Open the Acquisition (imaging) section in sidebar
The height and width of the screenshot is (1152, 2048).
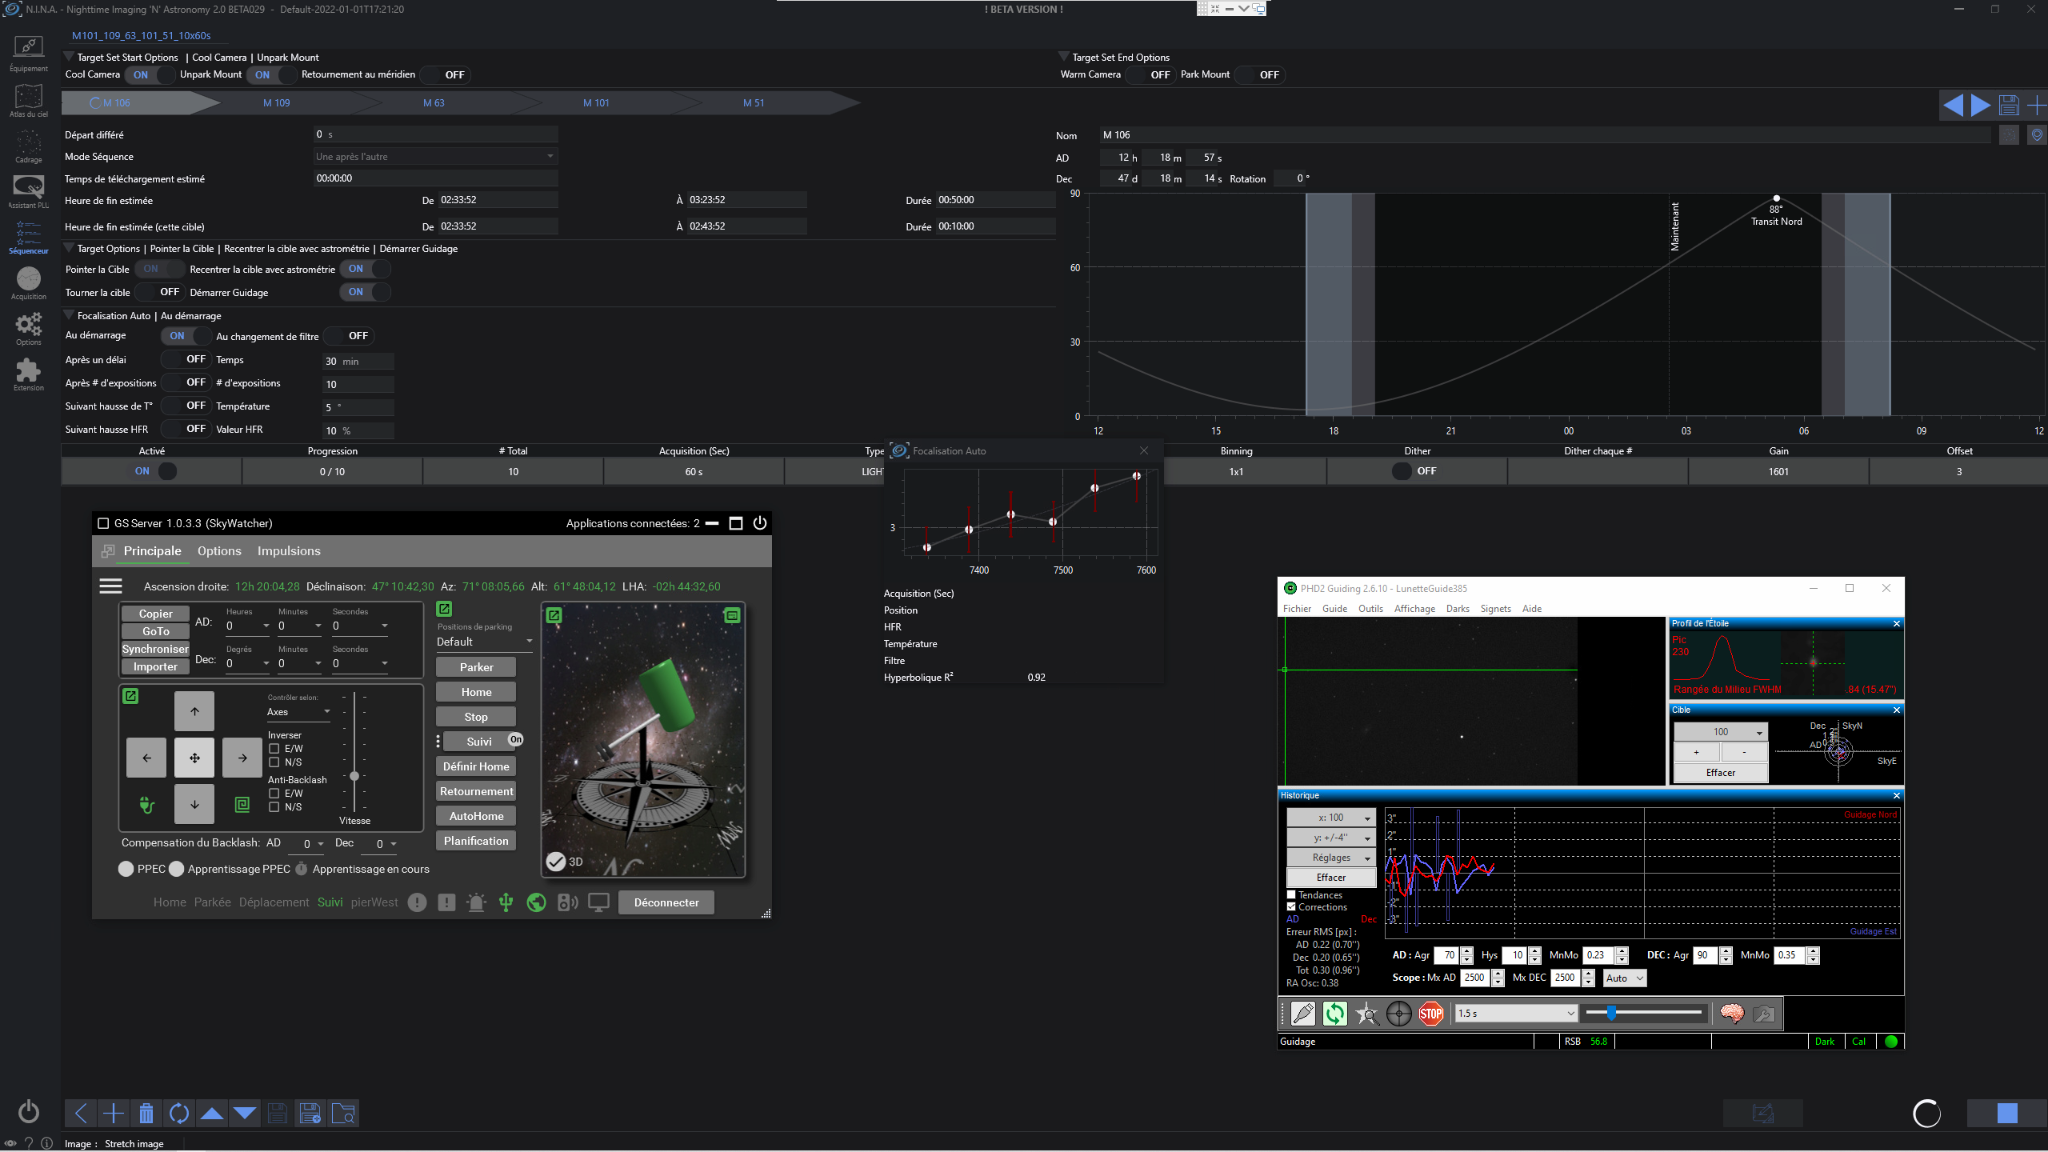[x=28, y=282]
